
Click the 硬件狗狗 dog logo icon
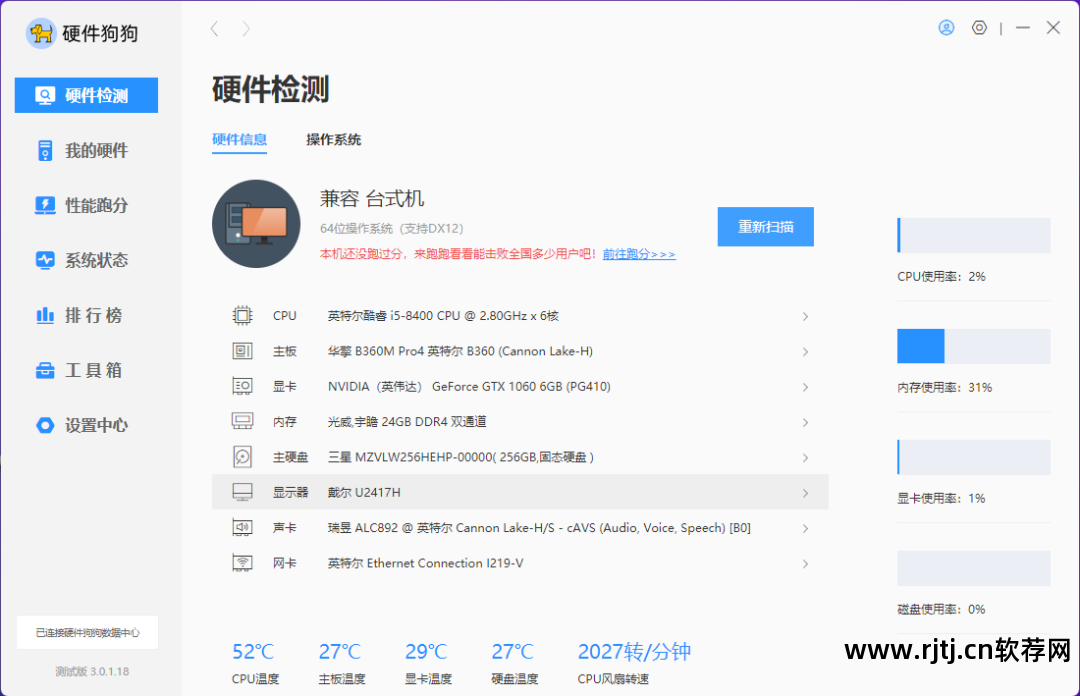pos(41,33)
